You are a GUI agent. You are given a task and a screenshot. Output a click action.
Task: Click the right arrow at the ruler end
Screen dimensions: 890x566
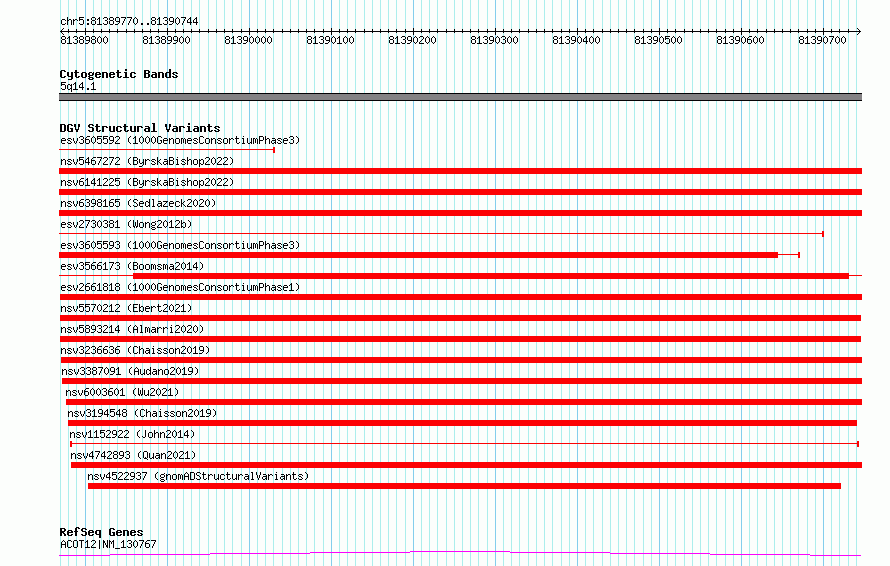tap(859, 31)
